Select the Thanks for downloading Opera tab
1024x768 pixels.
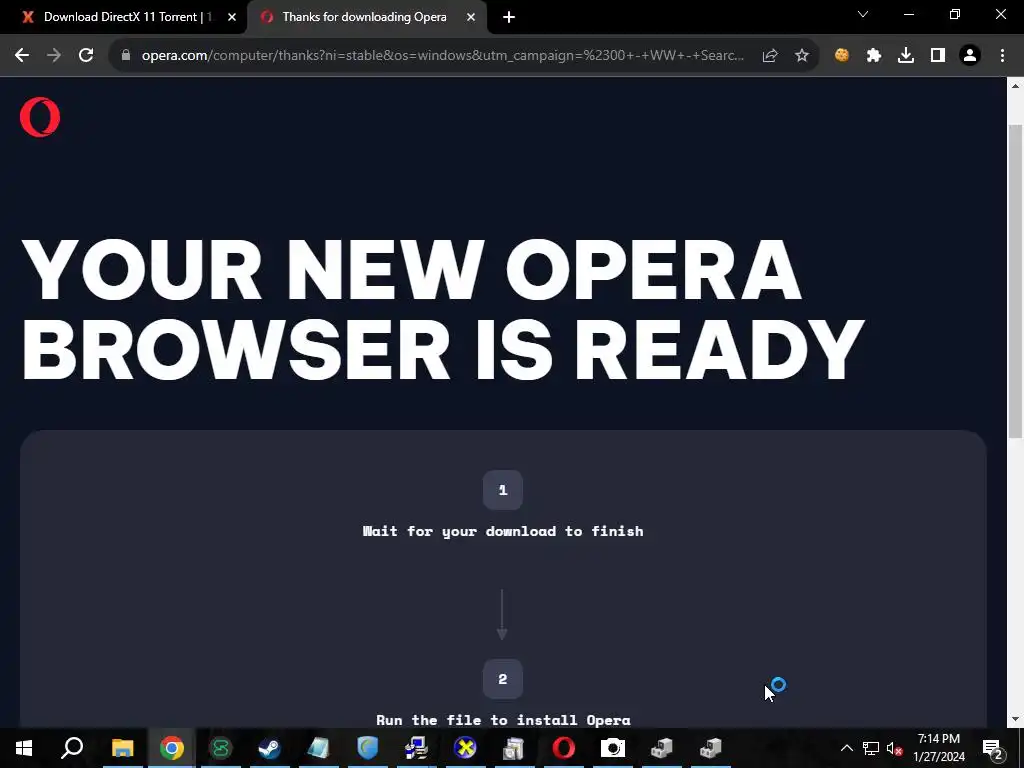[366, 17]
